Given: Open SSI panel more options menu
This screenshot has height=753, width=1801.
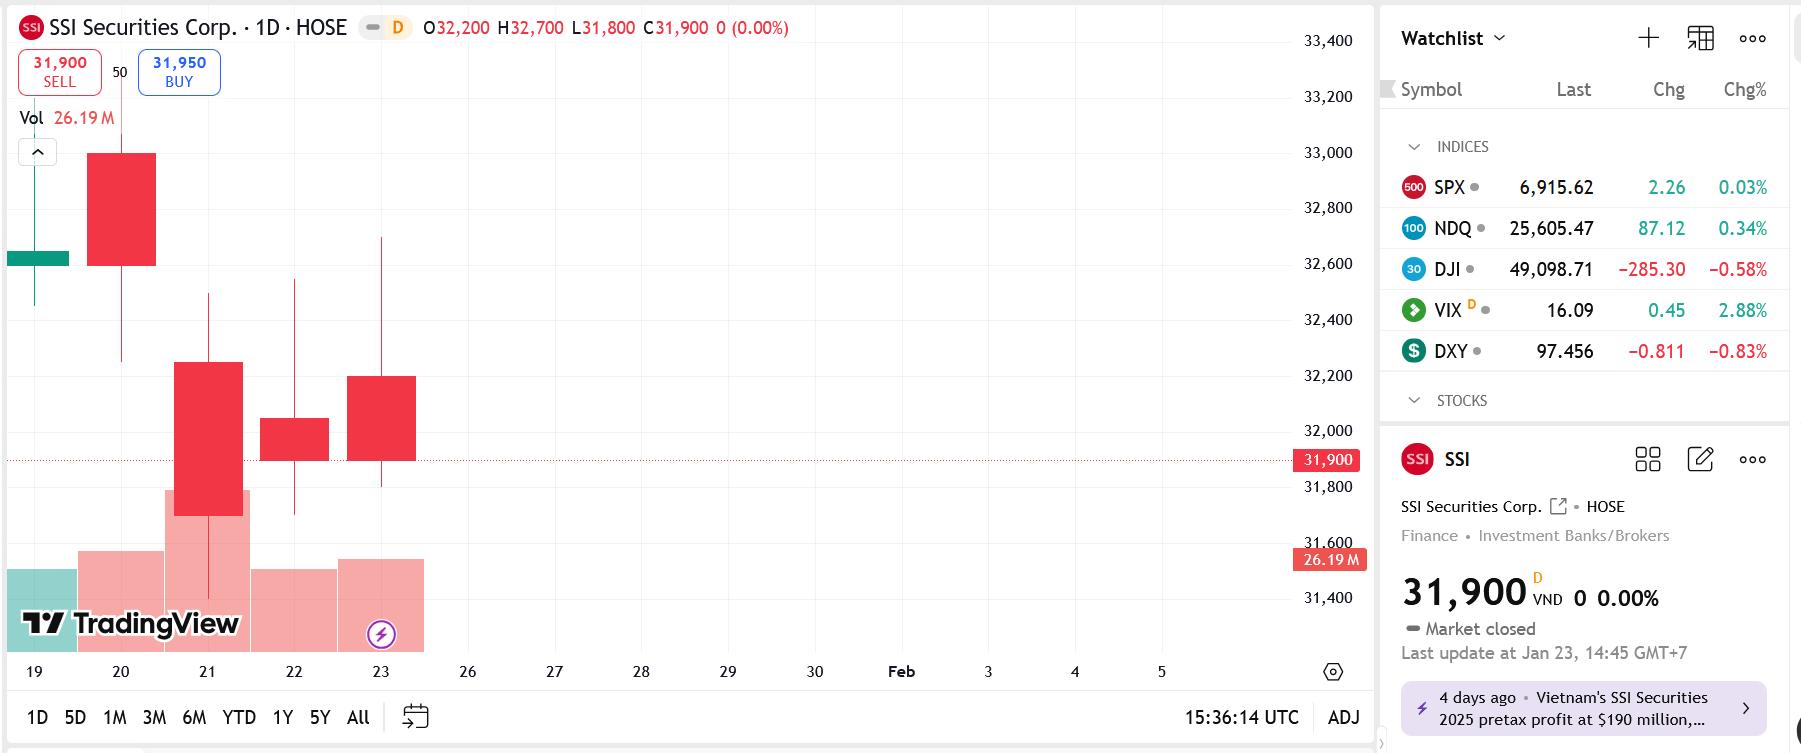Looking at the screenshot, I should point(1752,459).
